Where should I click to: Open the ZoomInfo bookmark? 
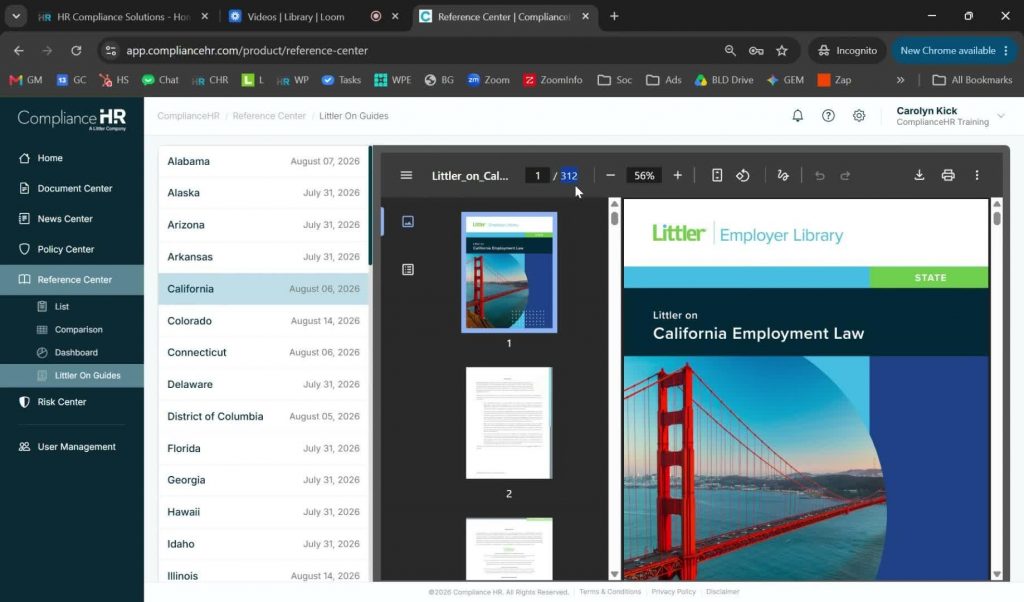tap(552, 80)
